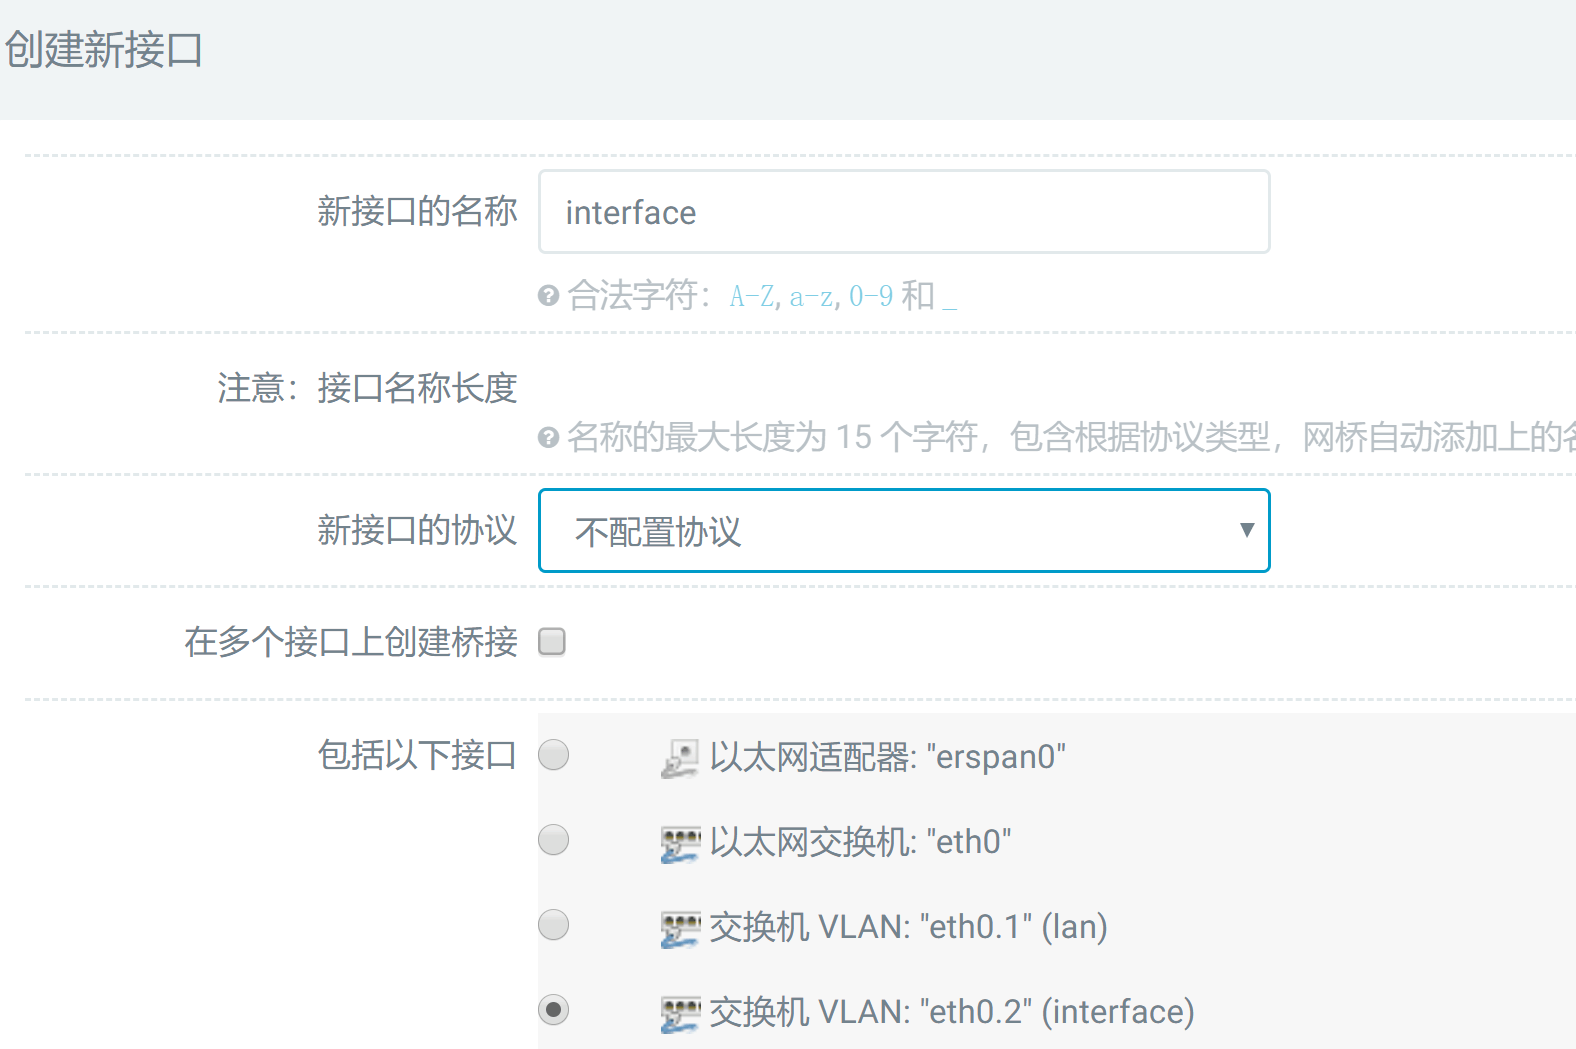1576x1049 pixels.
Task: Select the erspan0 radio button
Action: [x=554, y=754]
